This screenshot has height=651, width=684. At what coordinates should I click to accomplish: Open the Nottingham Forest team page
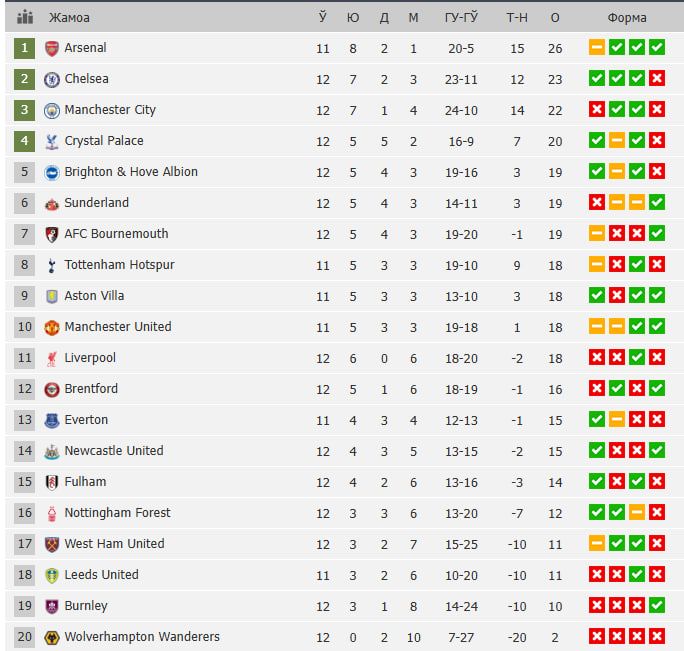tap(117, 513)
